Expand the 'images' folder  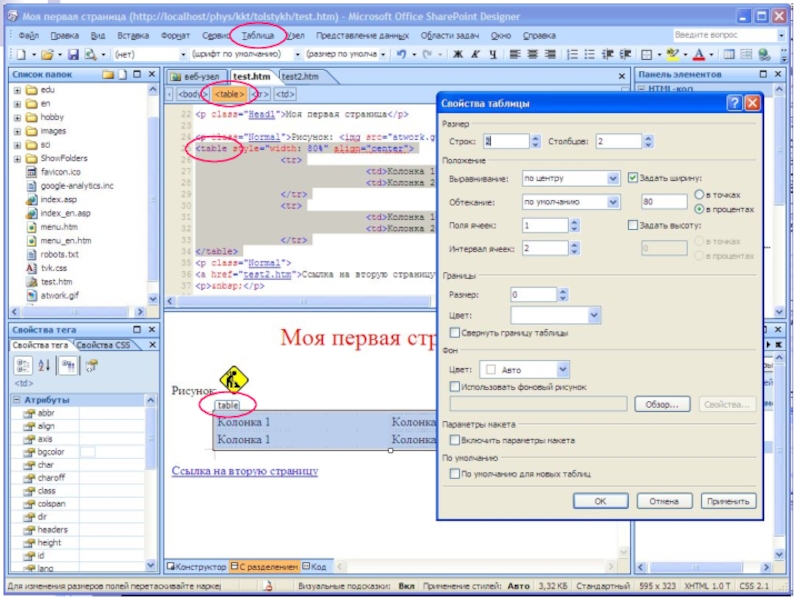(x=17, y=132)
